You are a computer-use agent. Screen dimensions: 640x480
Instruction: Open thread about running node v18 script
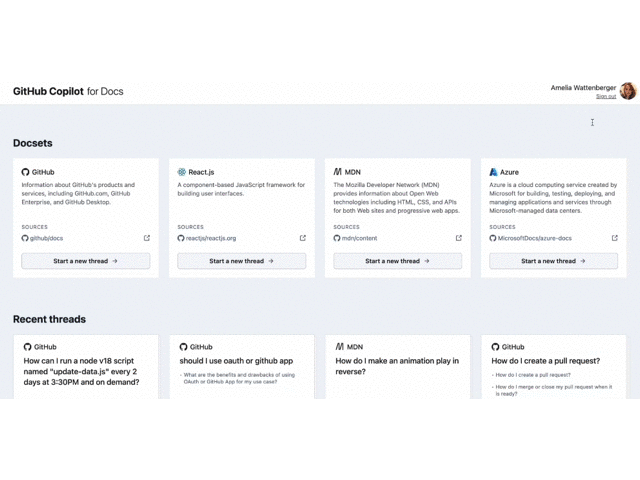coord(81,371)
